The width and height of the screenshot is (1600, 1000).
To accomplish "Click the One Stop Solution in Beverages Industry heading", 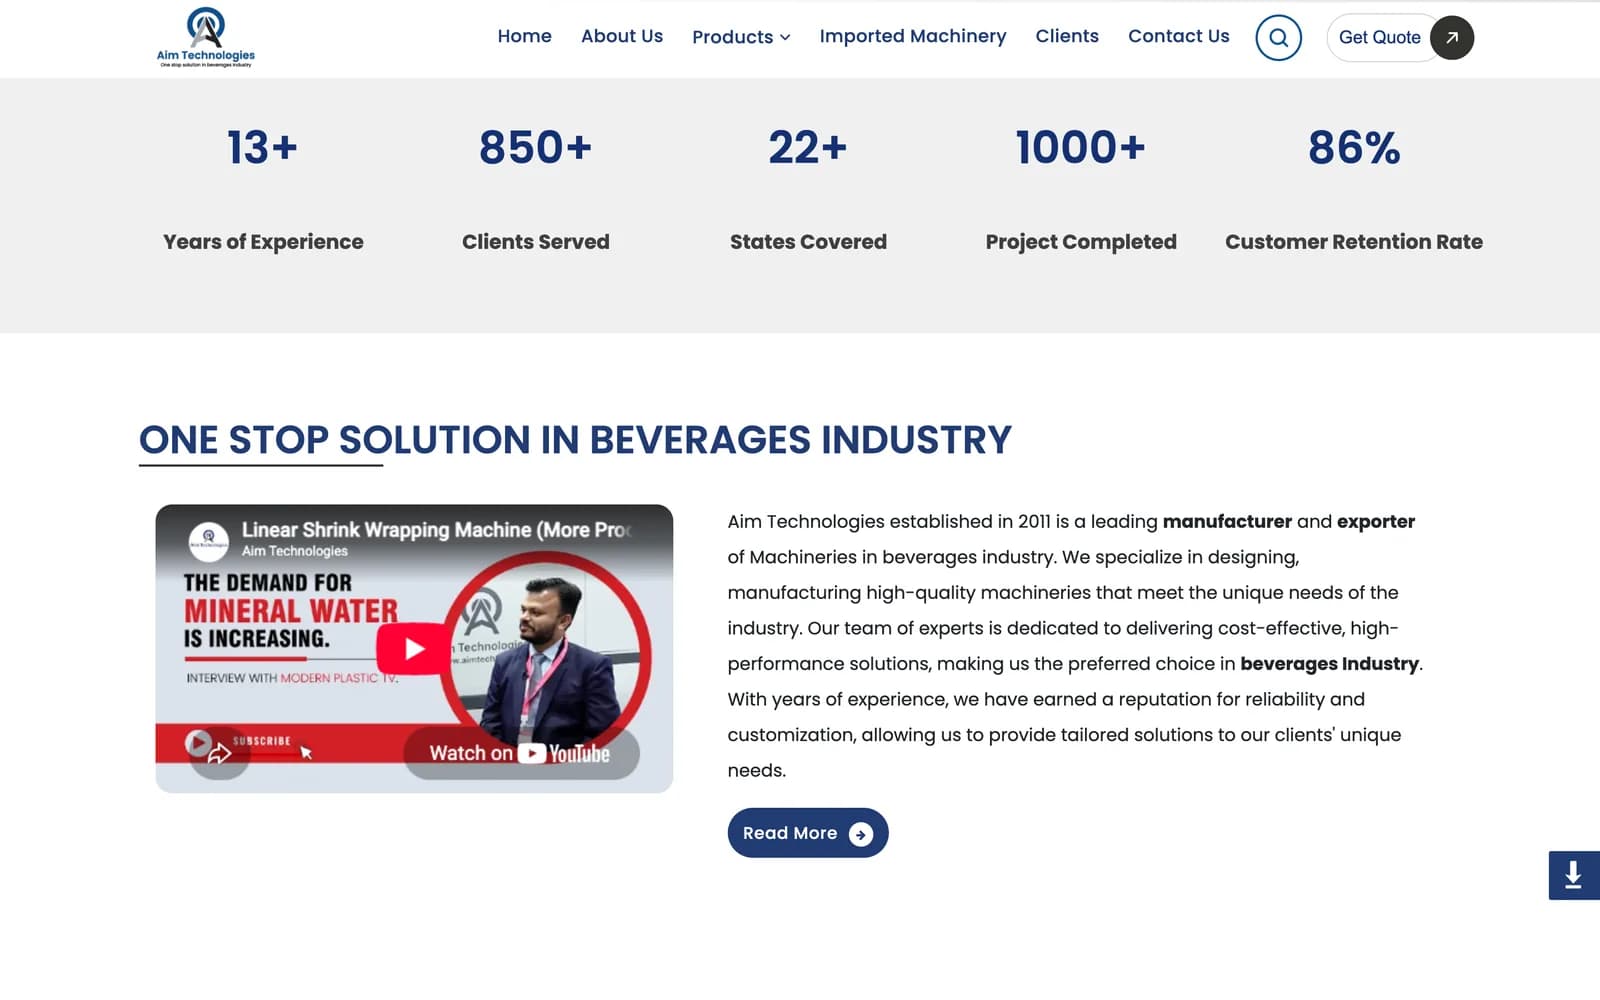I will coord(575,441).
